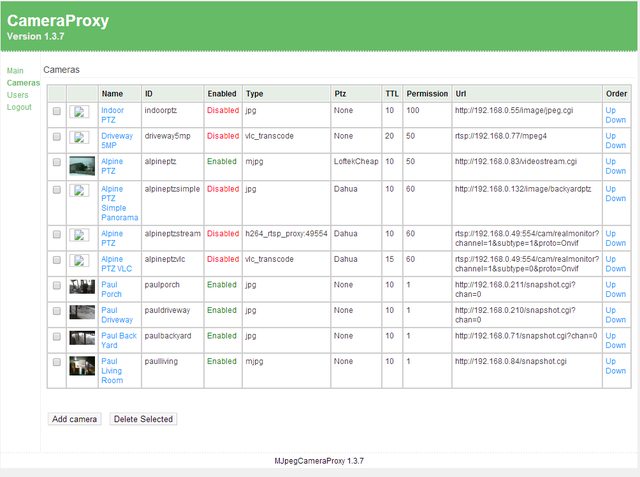Check the Paul Driveway row checkbox
The image size is (640, 477).
[57, 311]
